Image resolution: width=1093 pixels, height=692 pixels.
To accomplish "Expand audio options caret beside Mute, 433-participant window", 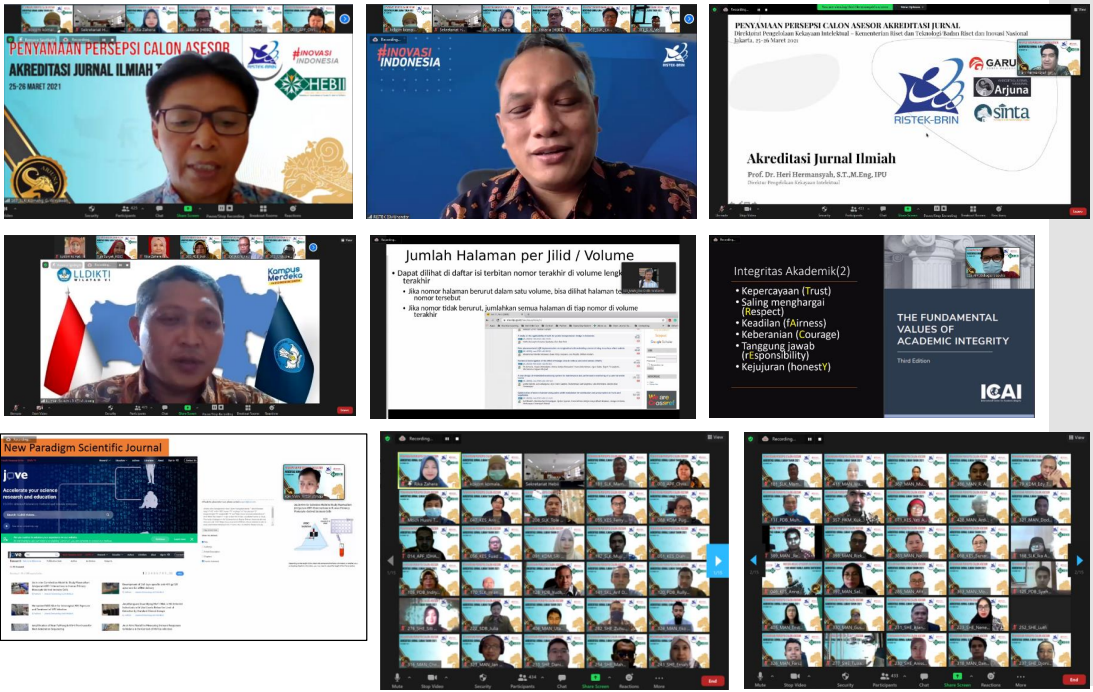I will [x=770, y=676].
